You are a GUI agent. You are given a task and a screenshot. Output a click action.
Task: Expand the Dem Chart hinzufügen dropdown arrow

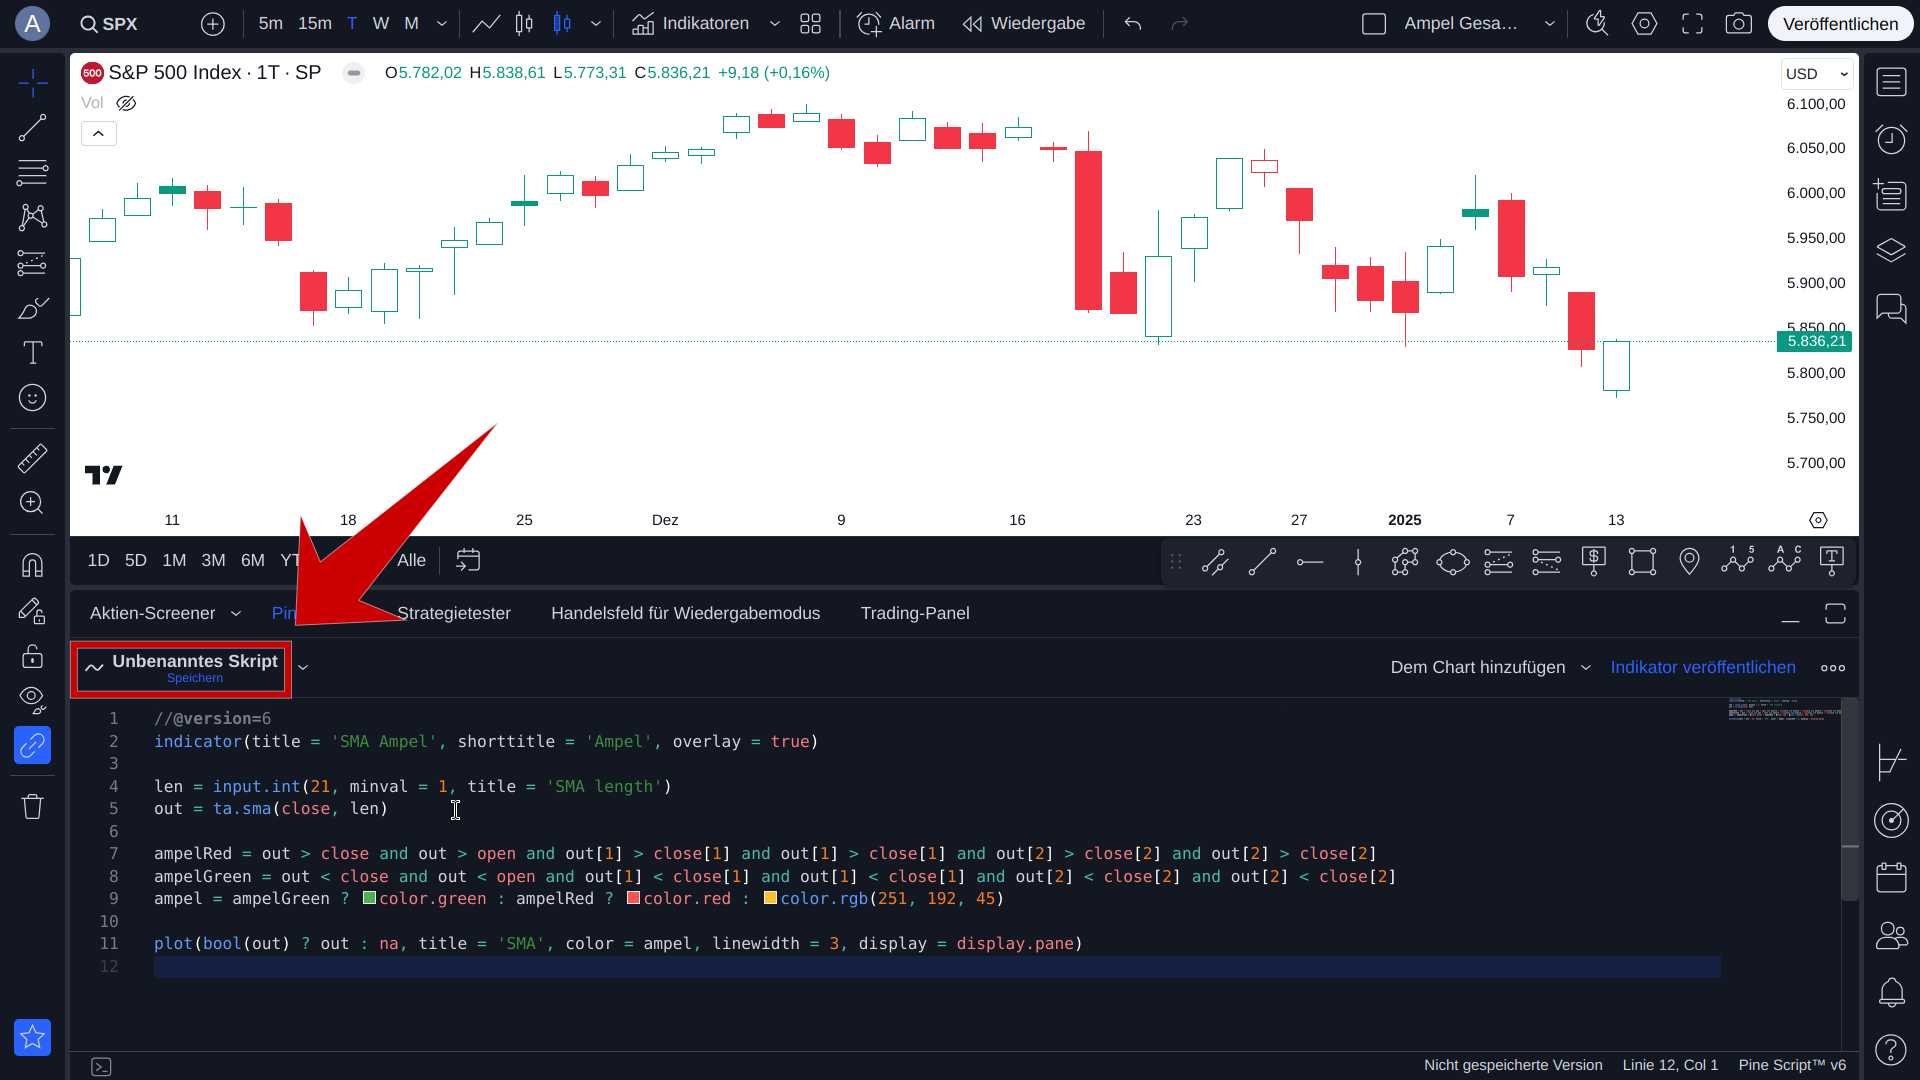(x=1586, y=667)
